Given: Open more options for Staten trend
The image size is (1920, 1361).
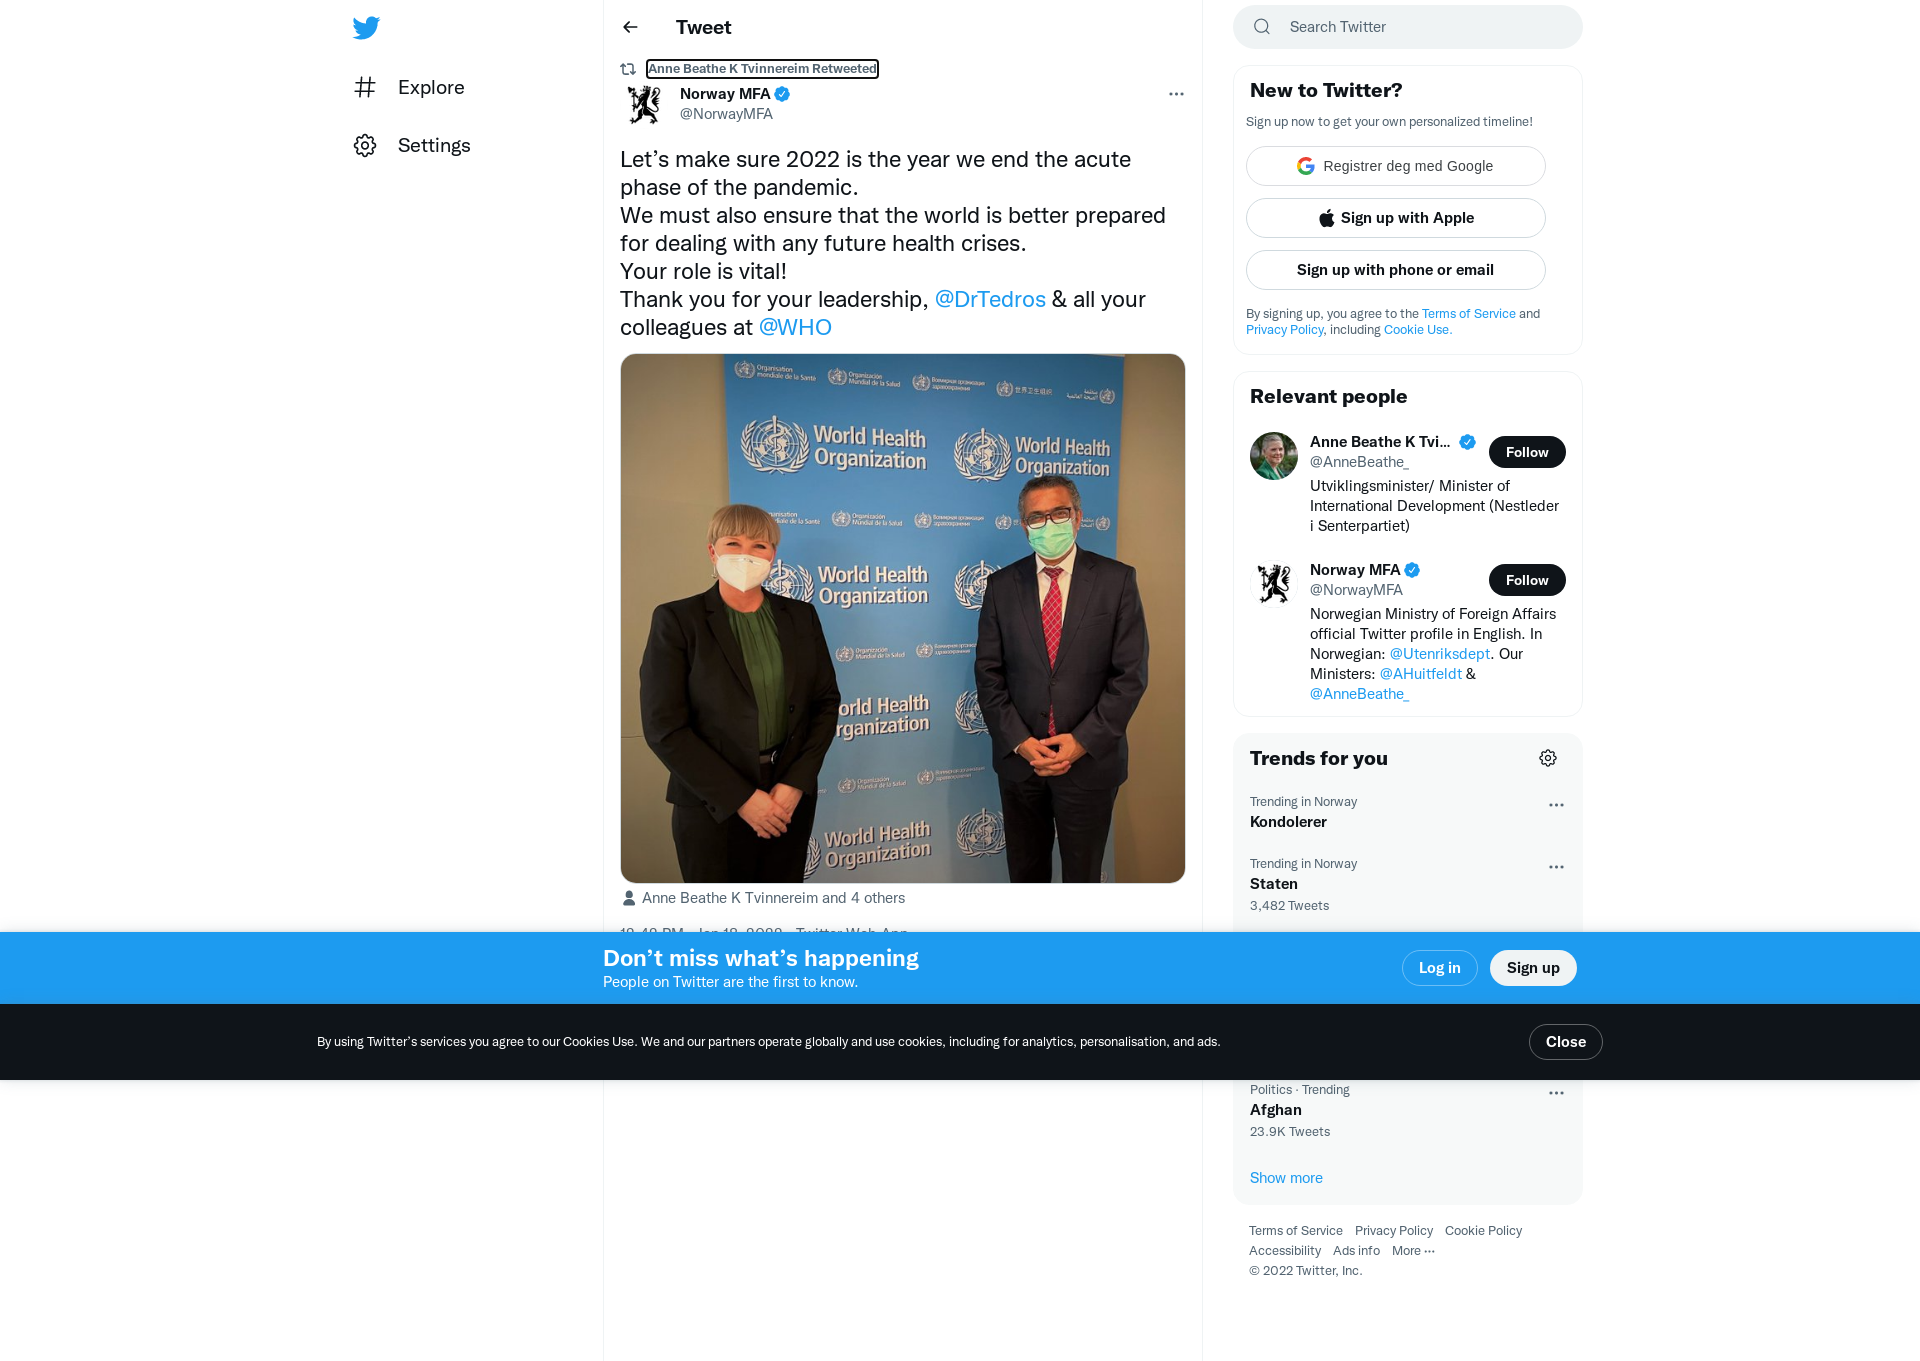Looking at the screenshot, I should coord(1556,868).
